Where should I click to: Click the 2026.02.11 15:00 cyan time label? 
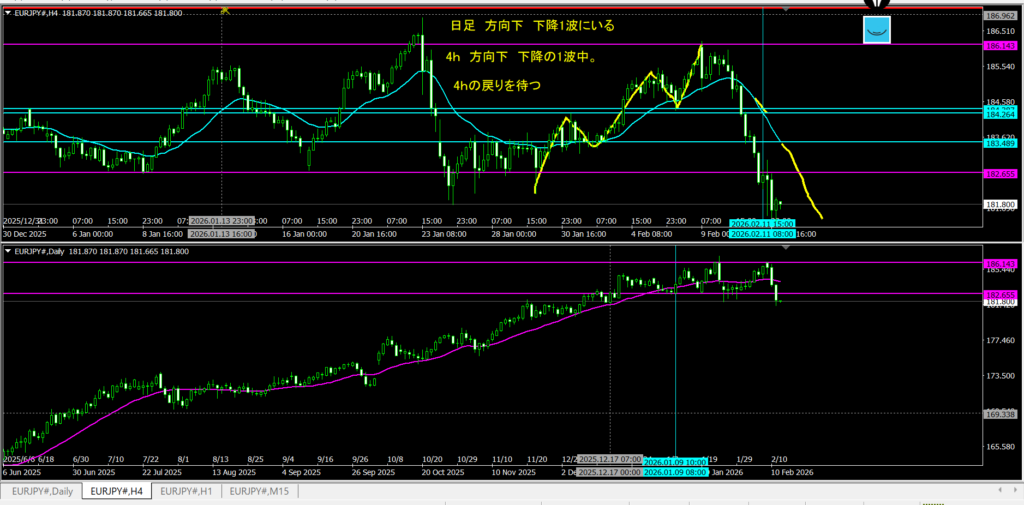(761, 222)
